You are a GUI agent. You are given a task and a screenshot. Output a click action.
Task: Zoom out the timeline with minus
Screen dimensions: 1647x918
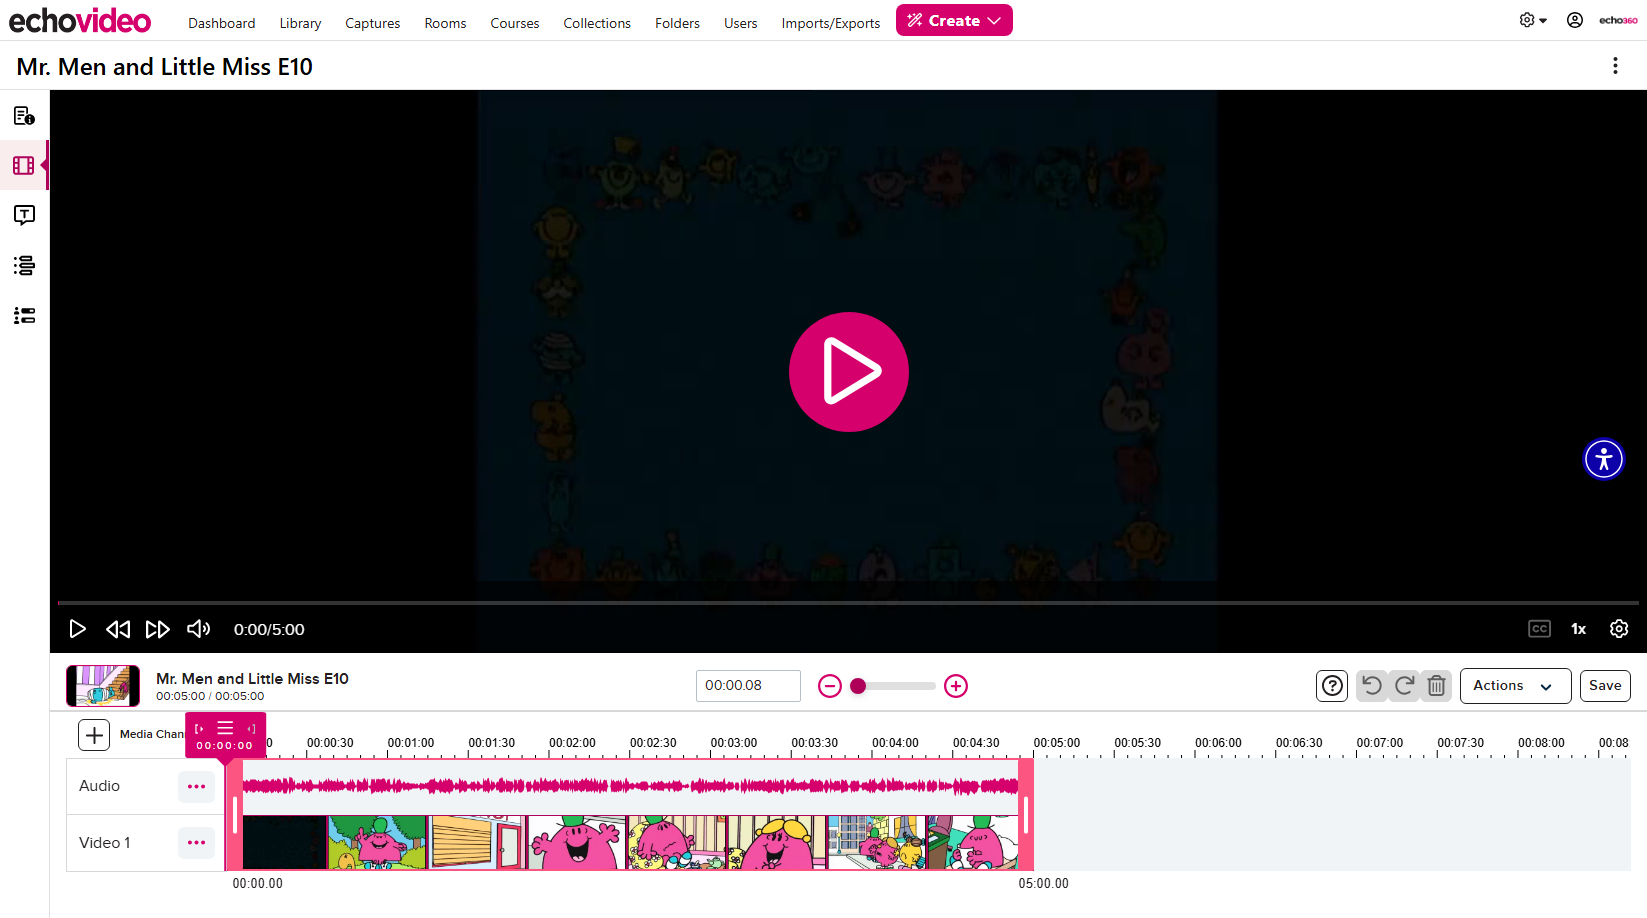click(829, 686)
